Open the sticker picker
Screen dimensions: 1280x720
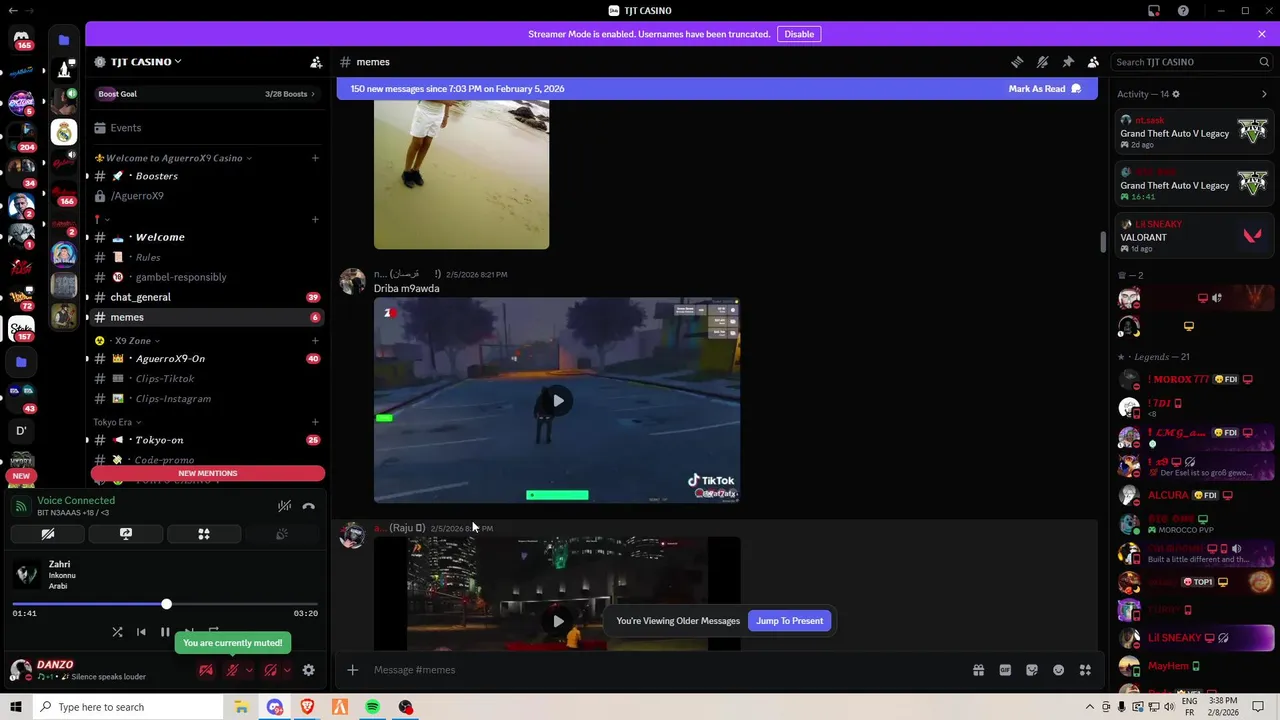[x=1032, y=670]
